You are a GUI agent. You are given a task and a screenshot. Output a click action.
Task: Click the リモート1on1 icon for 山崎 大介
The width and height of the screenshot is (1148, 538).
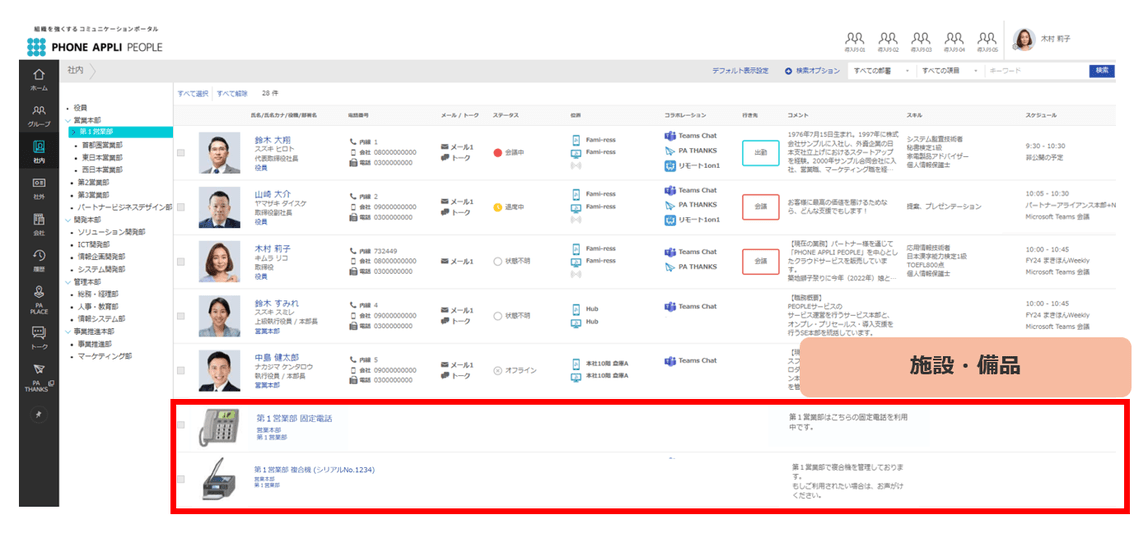point(669,220)
